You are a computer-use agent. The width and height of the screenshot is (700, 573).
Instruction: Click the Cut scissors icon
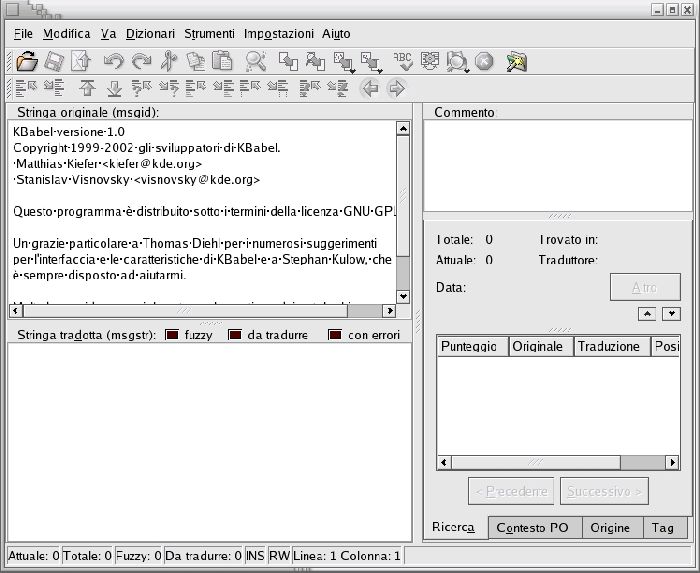pos(169,61)
